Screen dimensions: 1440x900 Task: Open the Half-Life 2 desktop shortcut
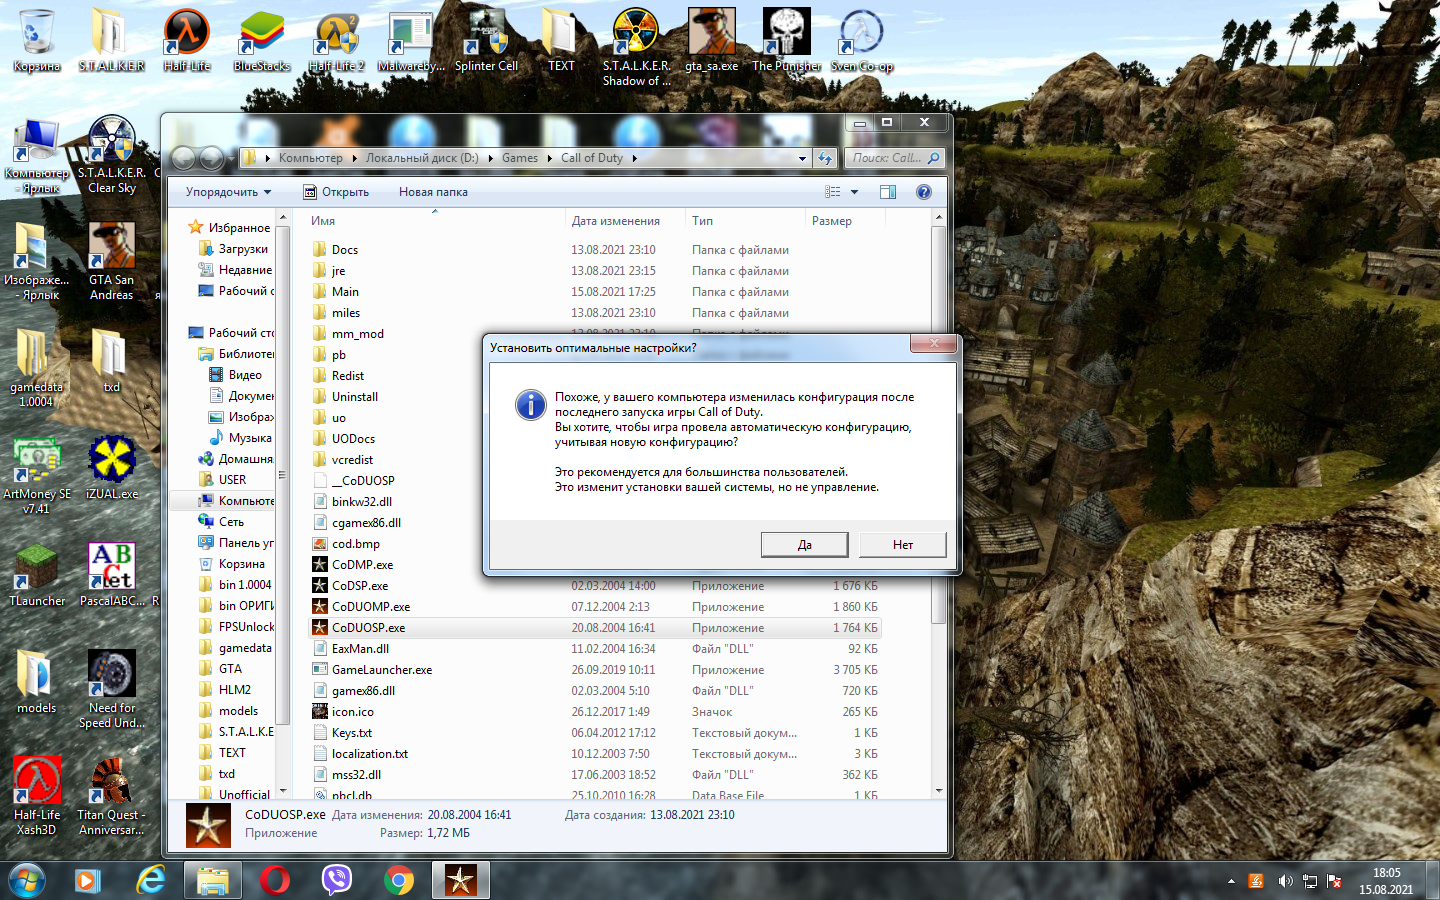click(337, 41)
